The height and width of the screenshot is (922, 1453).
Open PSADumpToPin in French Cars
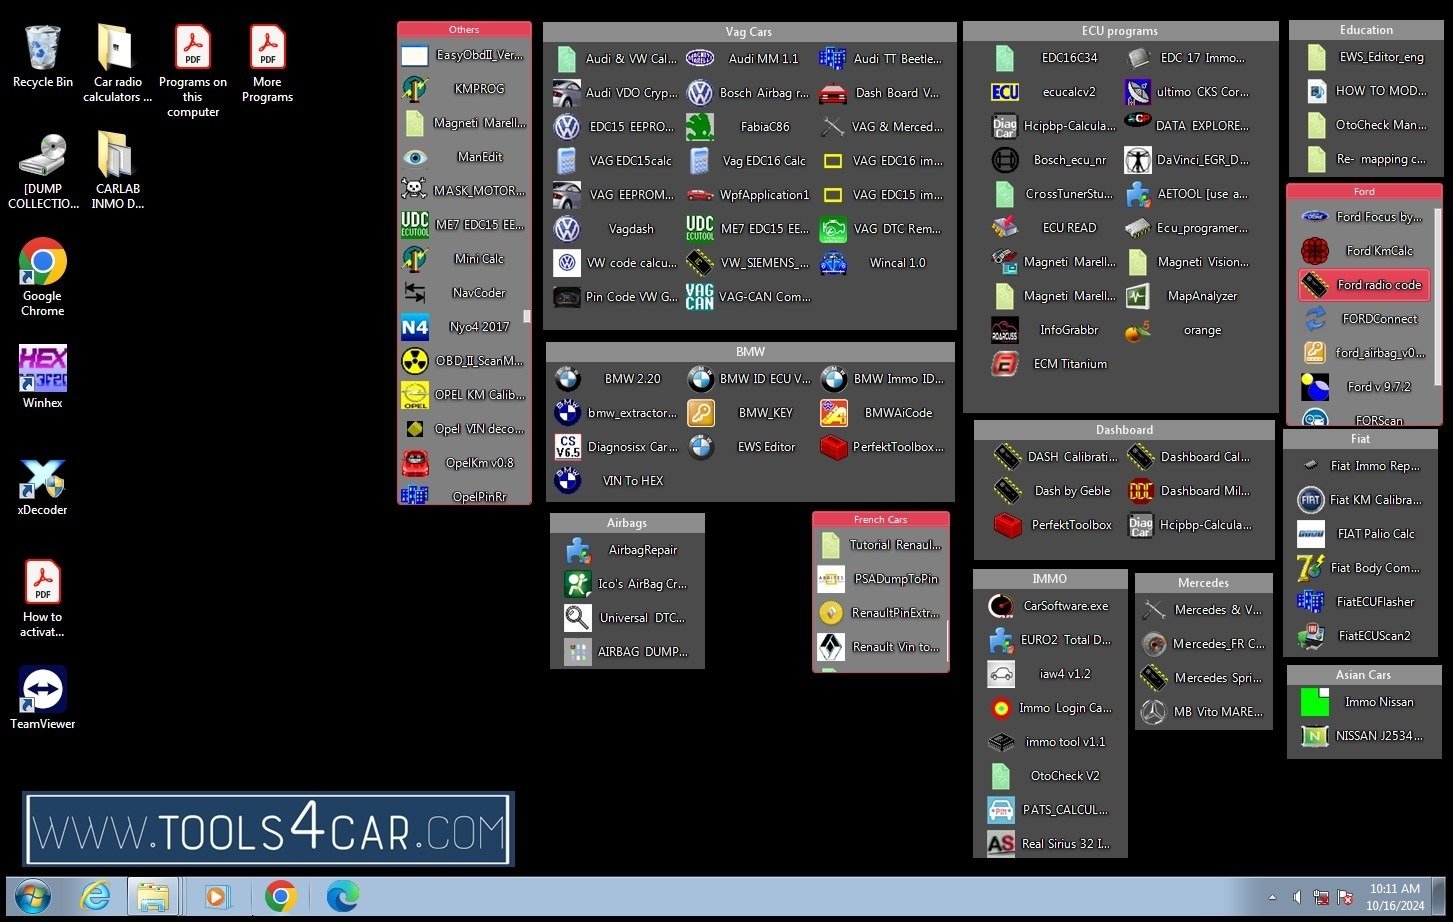point(880,579)
